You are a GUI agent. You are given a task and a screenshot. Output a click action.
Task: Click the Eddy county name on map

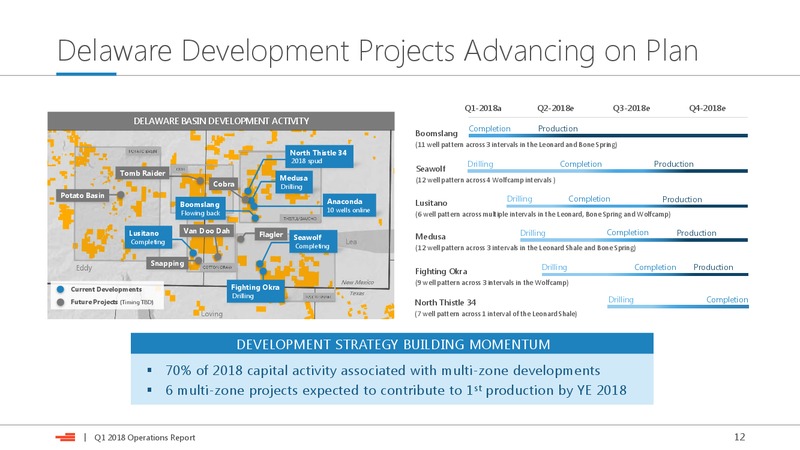84,268
